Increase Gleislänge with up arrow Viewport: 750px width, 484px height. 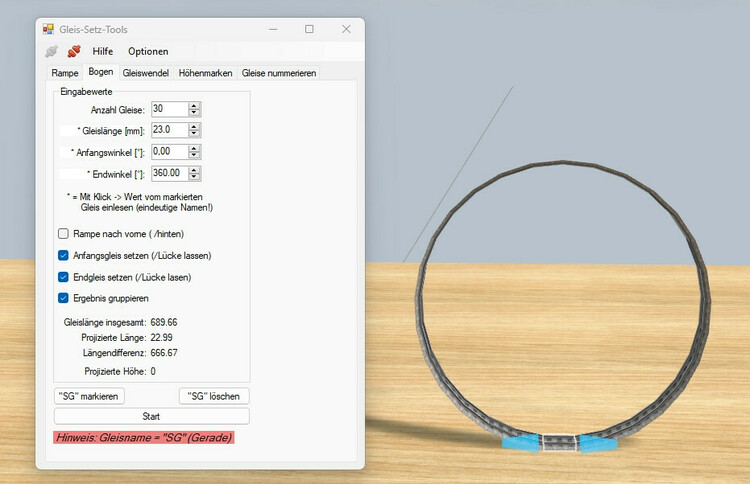tap(194, 127)
